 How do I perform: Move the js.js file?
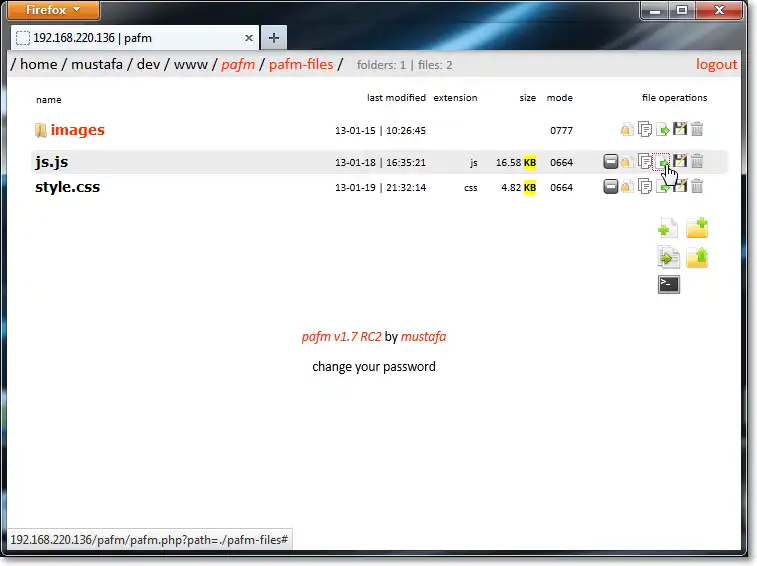[x=662, y=161]
